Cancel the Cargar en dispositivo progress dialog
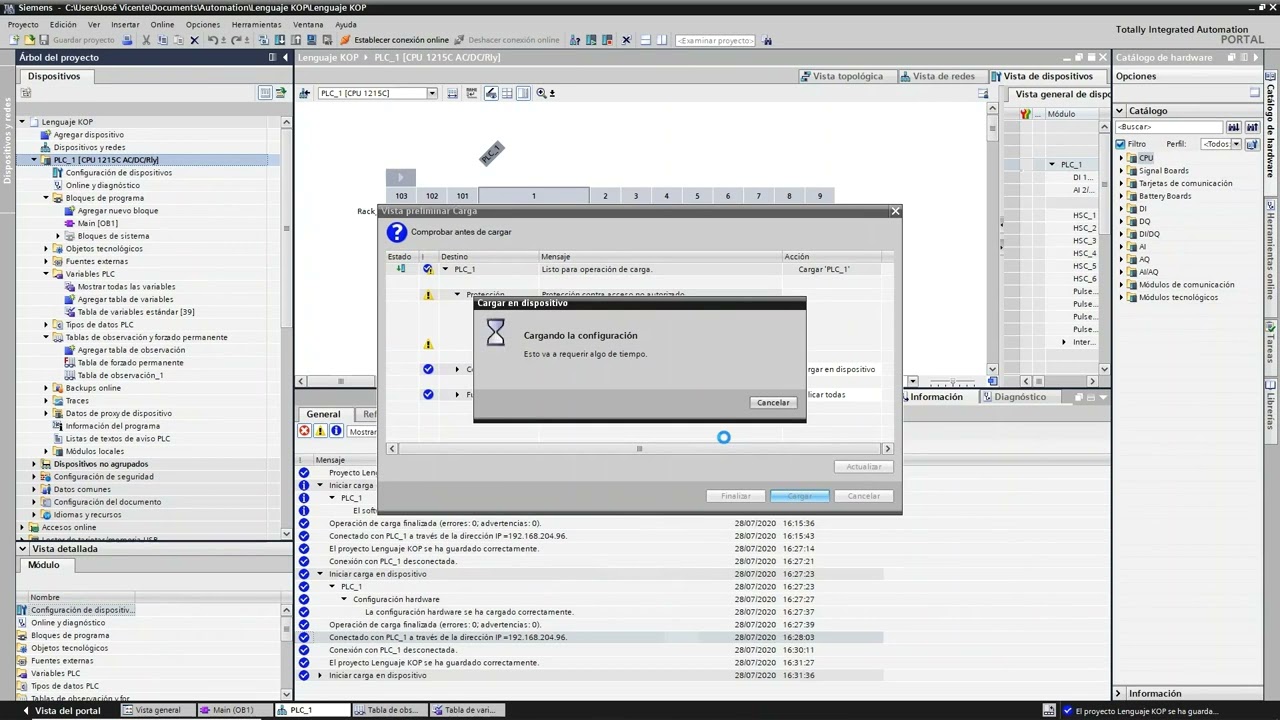Screen dimensions: 1280x720 click(773, 402)
